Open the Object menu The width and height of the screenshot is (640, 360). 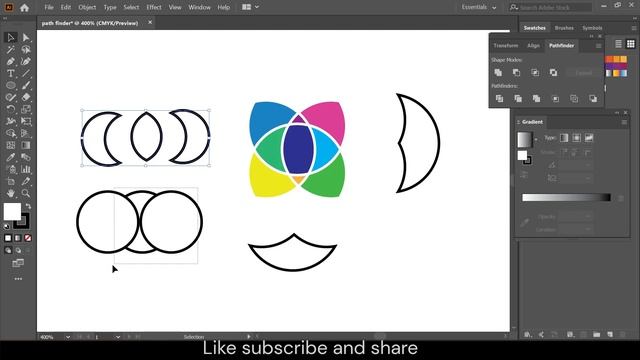87,7
